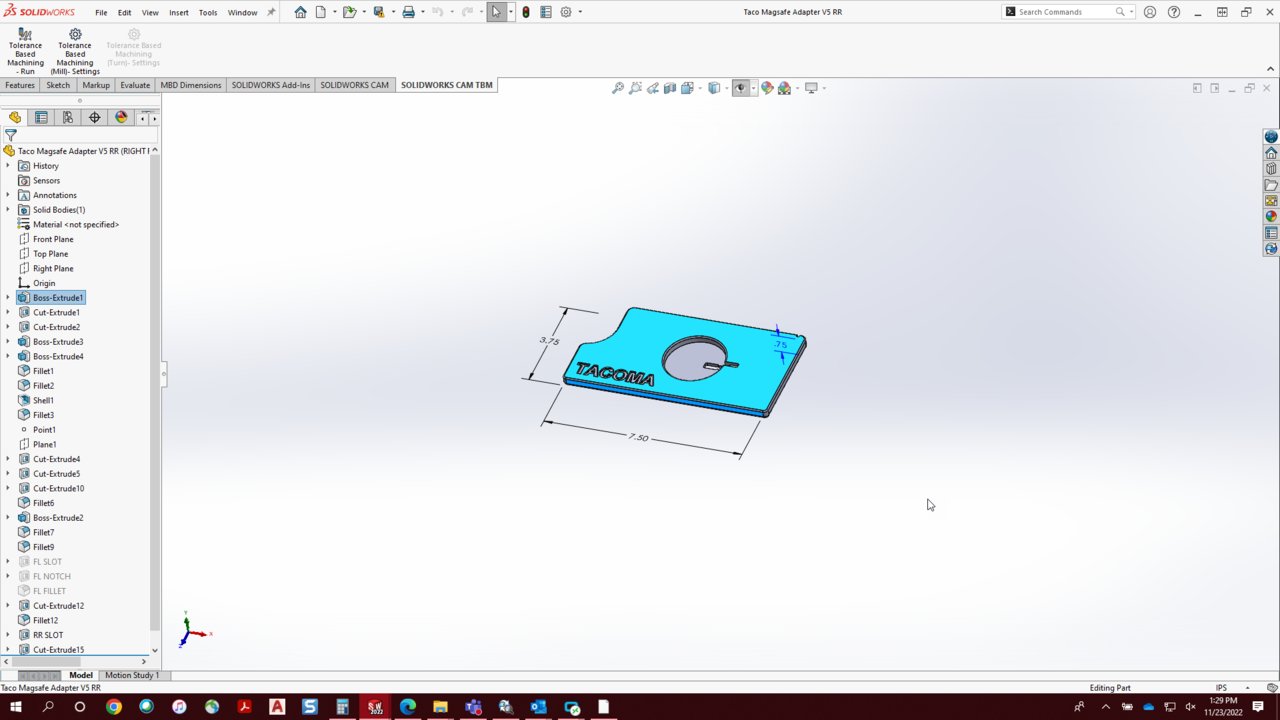Save the document
Viewport: 1280px width, 720px height.
pos(379,12)
